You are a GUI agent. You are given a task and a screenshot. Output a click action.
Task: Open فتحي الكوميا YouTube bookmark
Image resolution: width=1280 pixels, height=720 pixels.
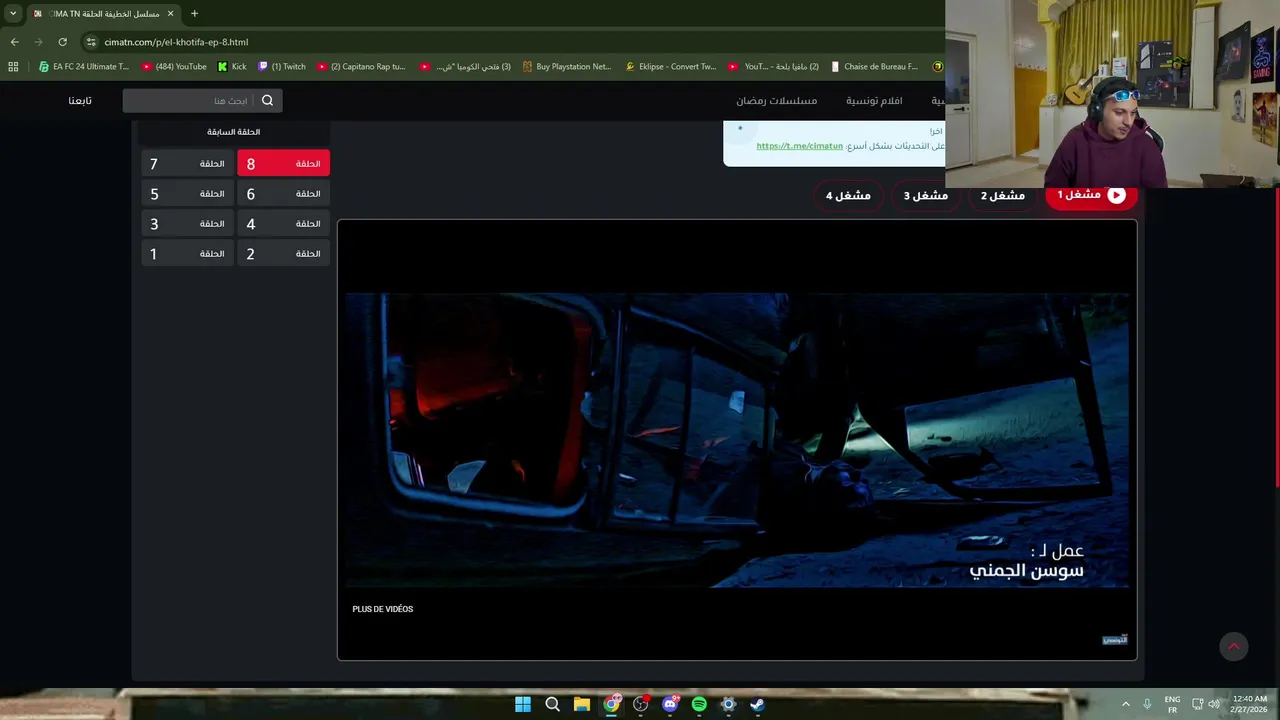tap(465, 67)
